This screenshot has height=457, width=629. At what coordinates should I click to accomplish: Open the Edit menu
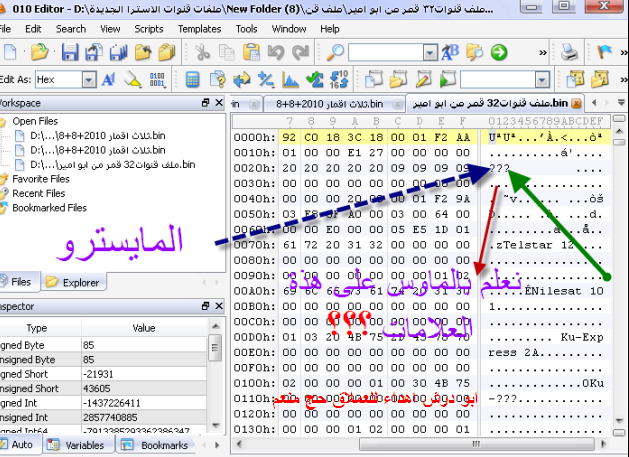point(33,29)
